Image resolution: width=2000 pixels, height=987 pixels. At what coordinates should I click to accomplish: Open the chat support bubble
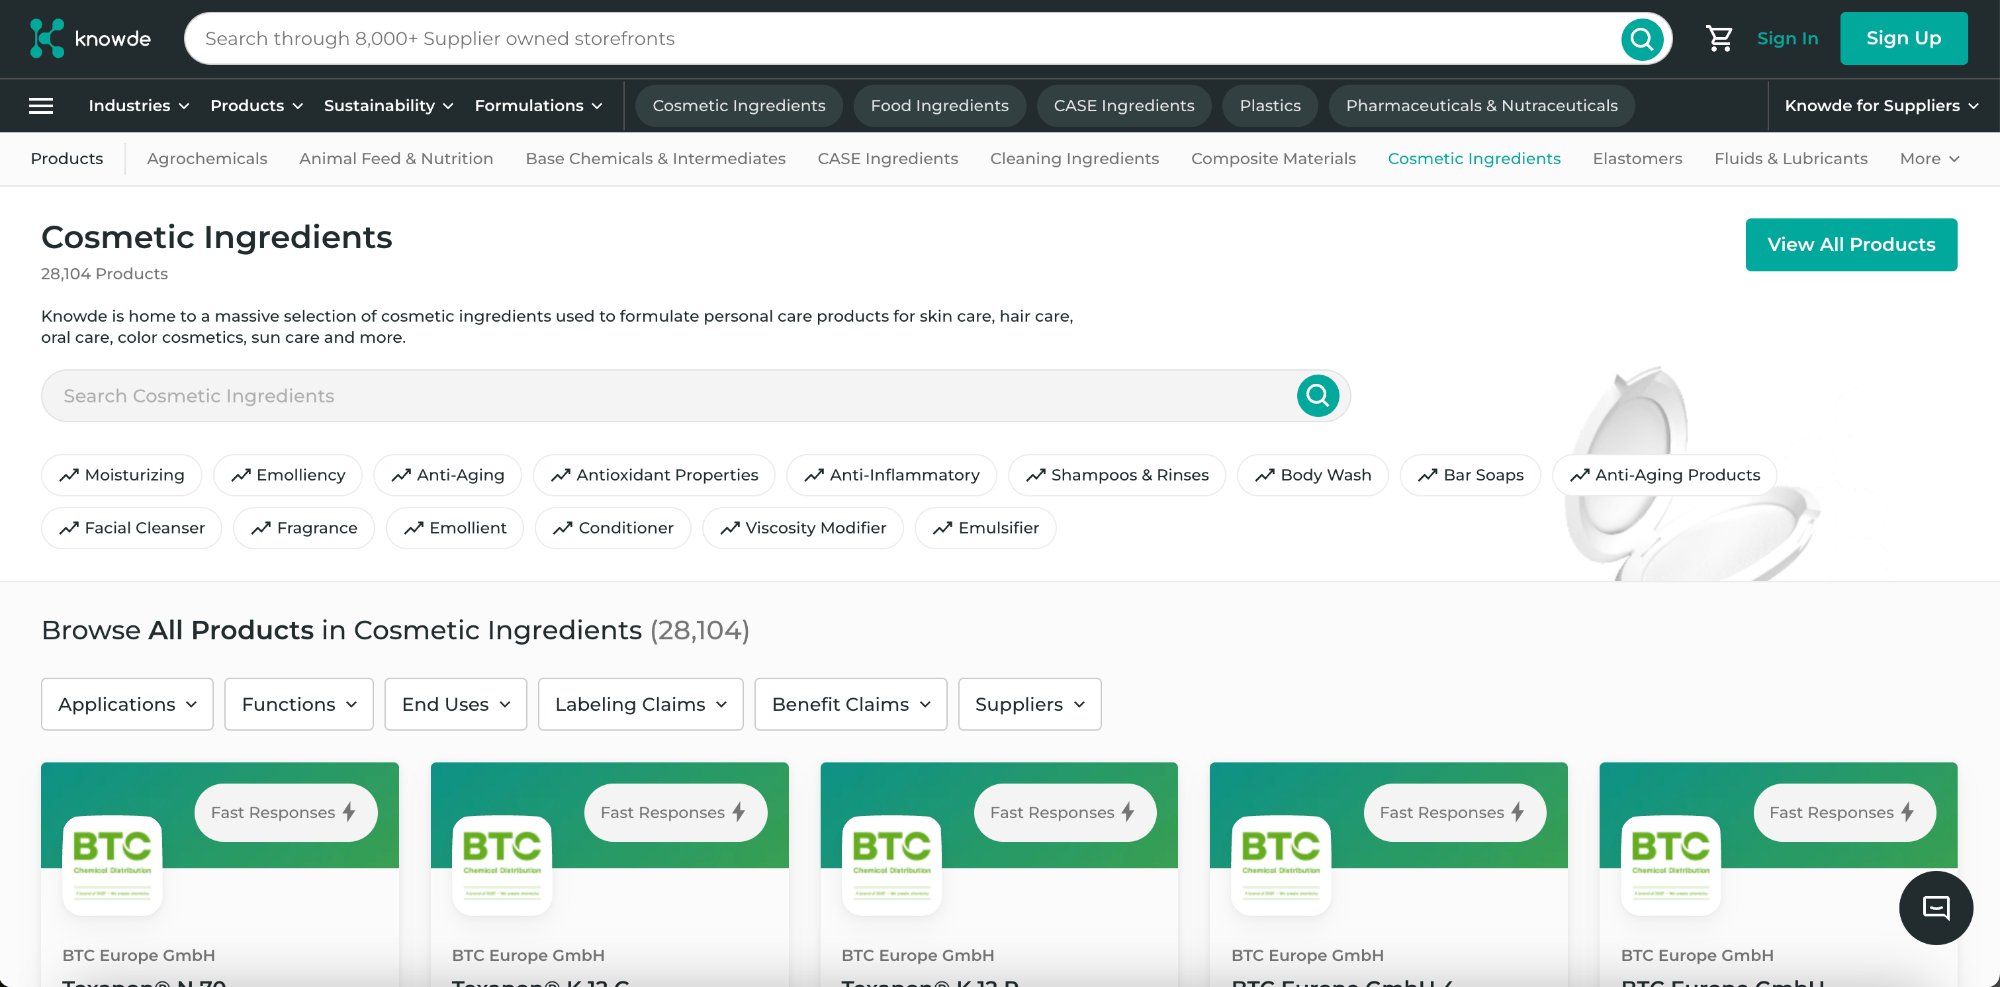tap(1935, 908)
